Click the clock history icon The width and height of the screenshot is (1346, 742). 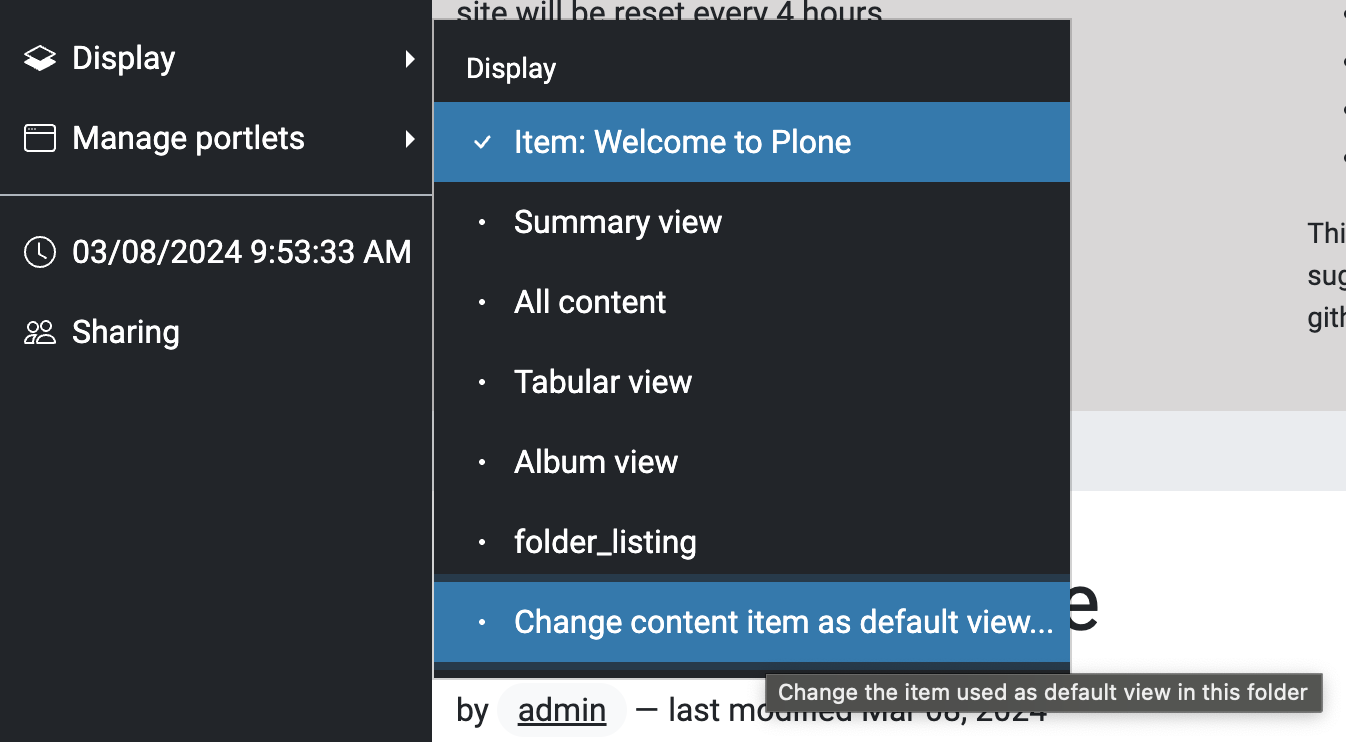coord(40,252)
